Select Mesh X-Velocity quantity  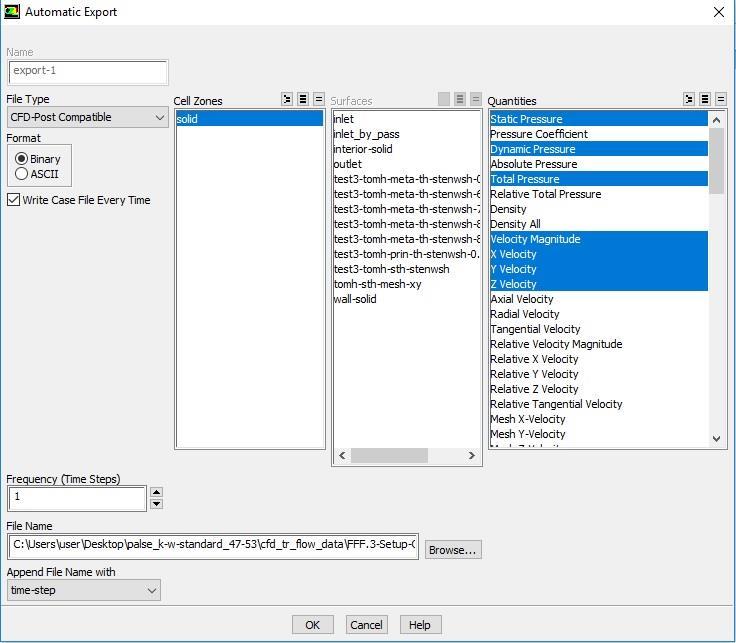tap(599, 419)
